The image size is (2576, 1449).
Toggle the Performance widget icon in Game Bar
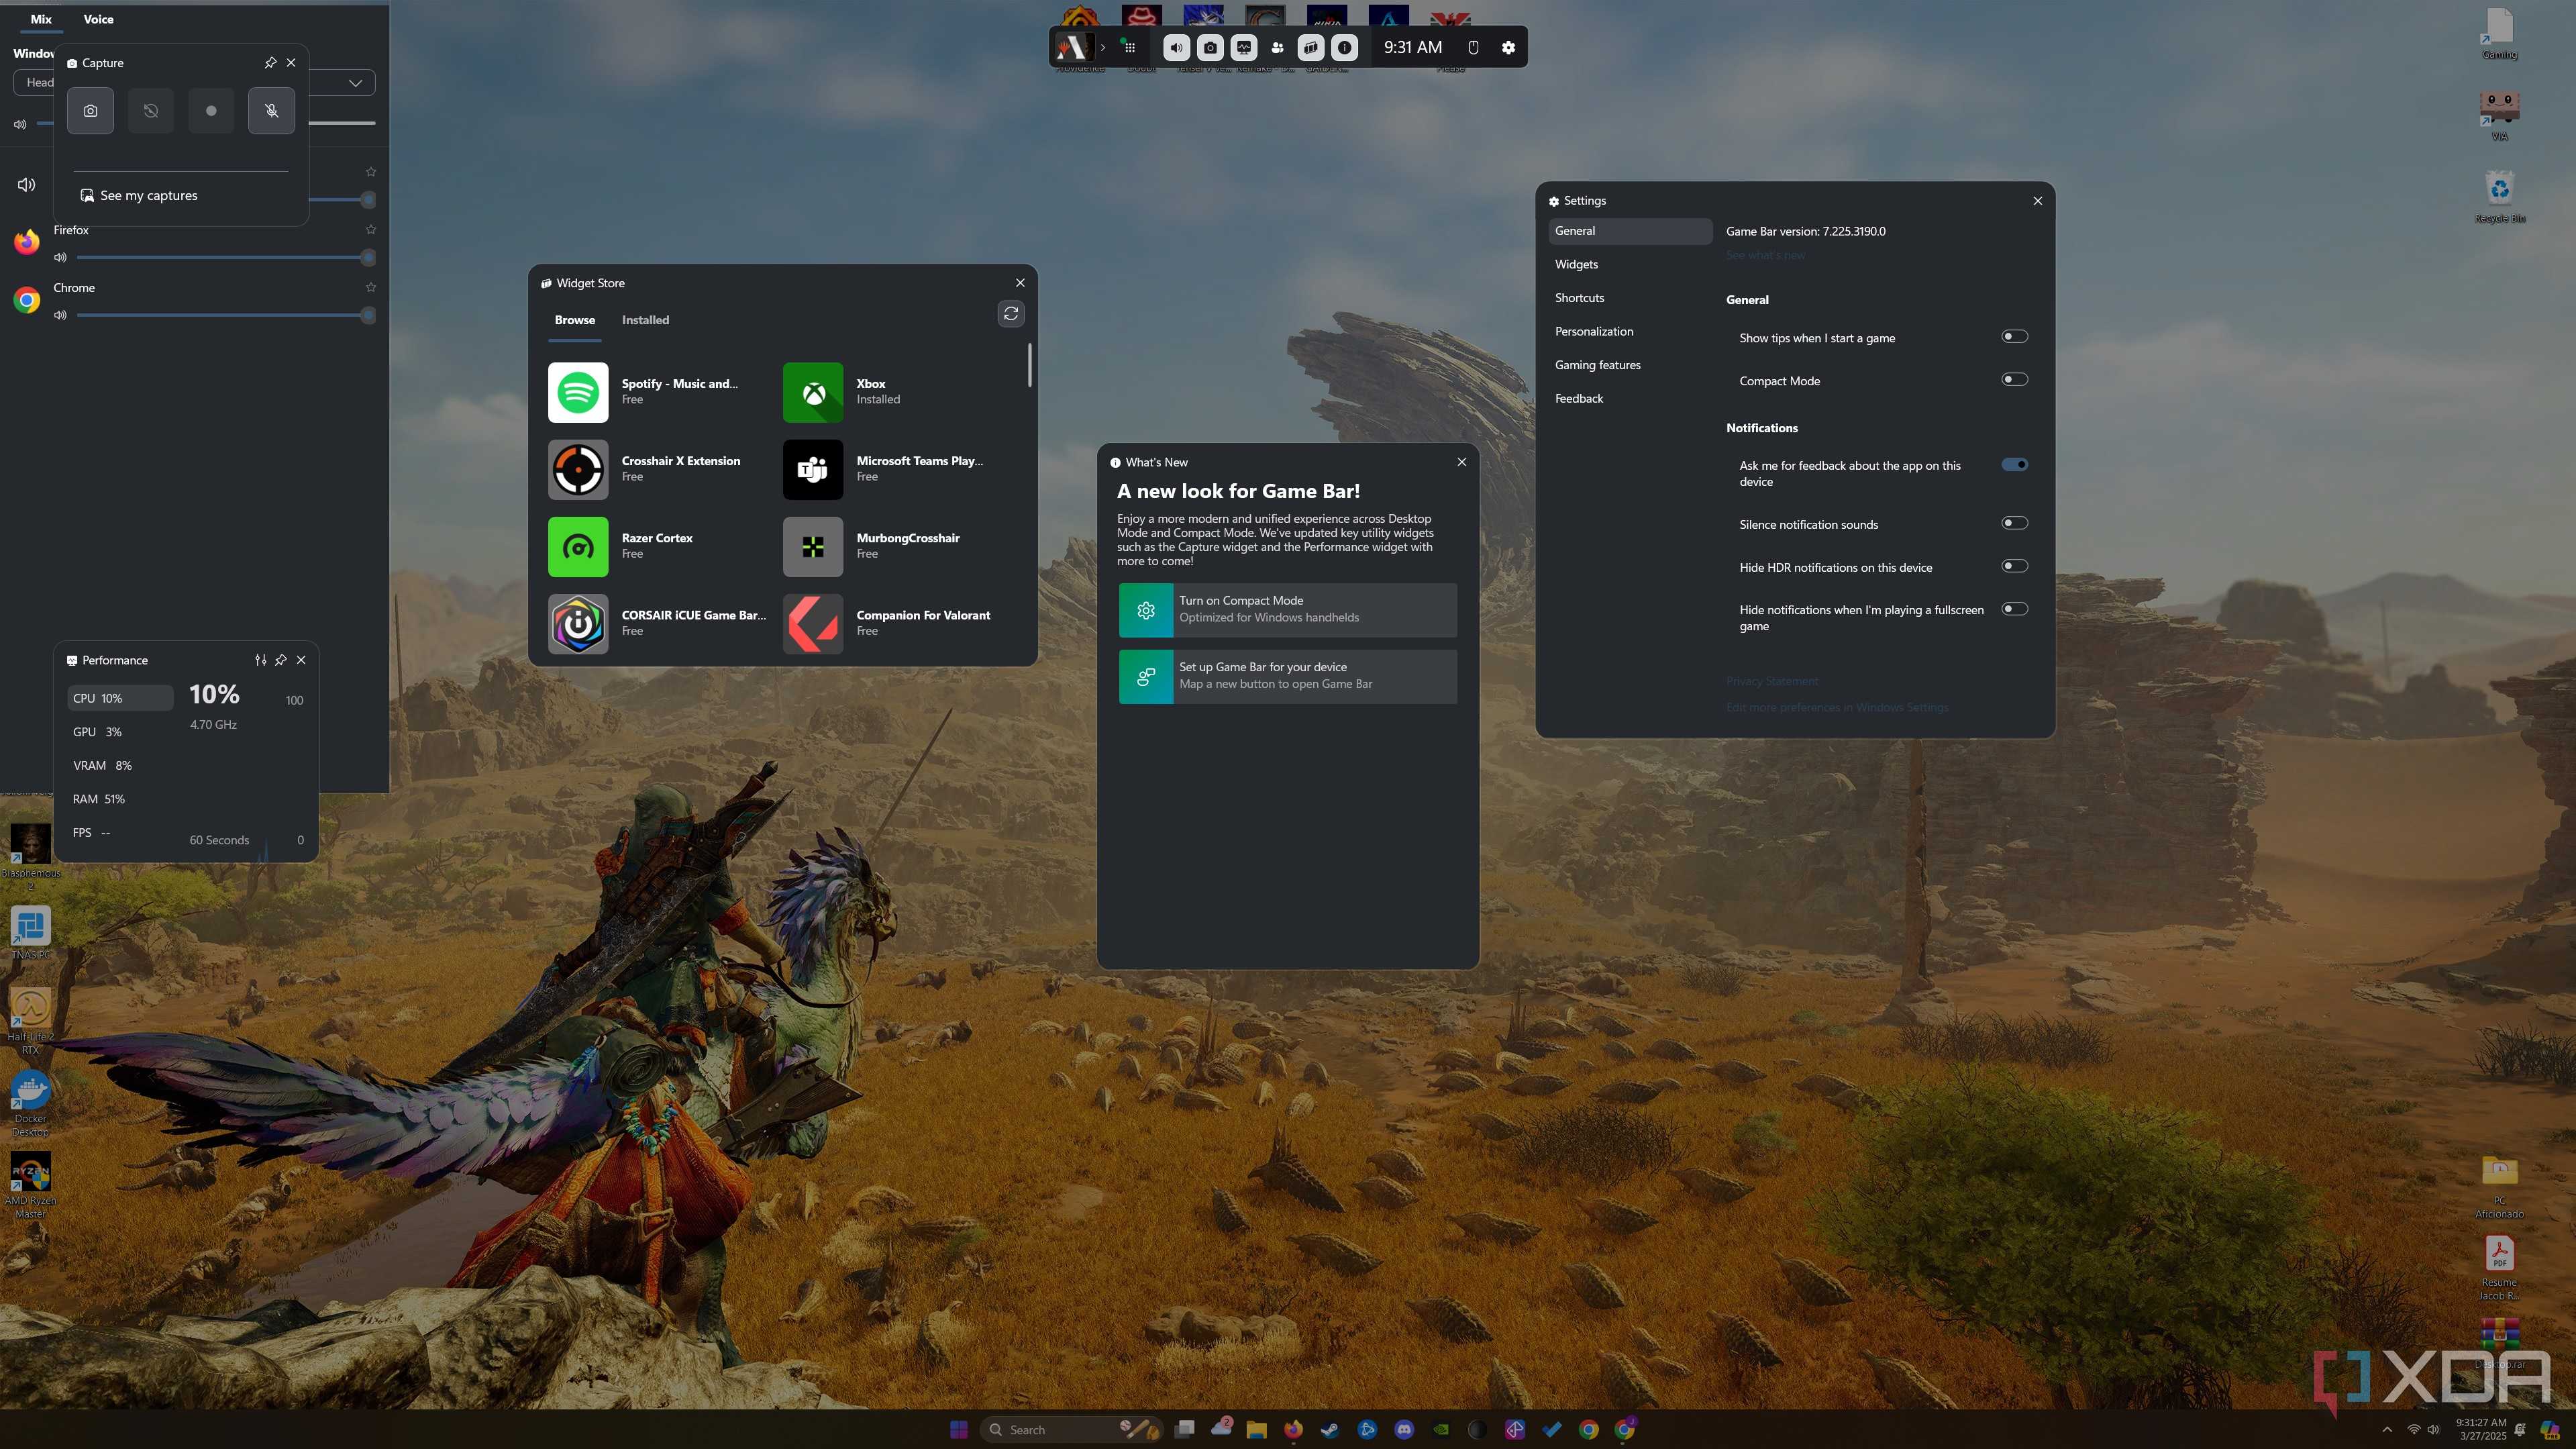pyautogui.click(x=1244, y=47)
